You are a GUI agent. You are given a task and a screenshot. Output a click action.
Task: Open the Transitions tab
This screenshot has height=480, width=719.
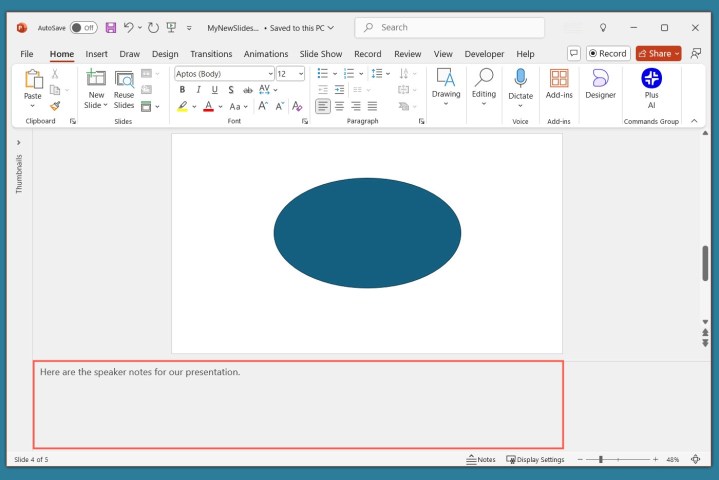tap(211, 54)
